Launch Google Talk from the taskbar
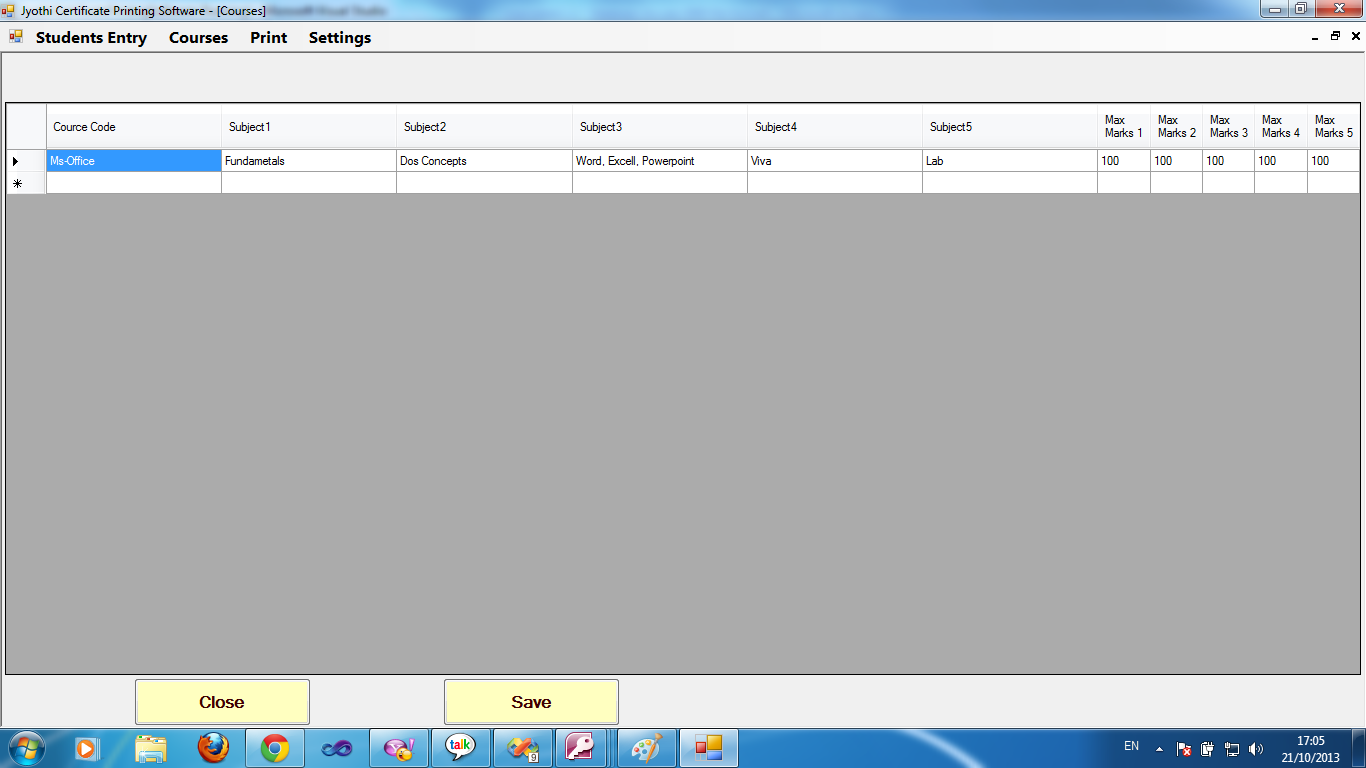Viewport: 1366px width, 768px height. point(460,747)
